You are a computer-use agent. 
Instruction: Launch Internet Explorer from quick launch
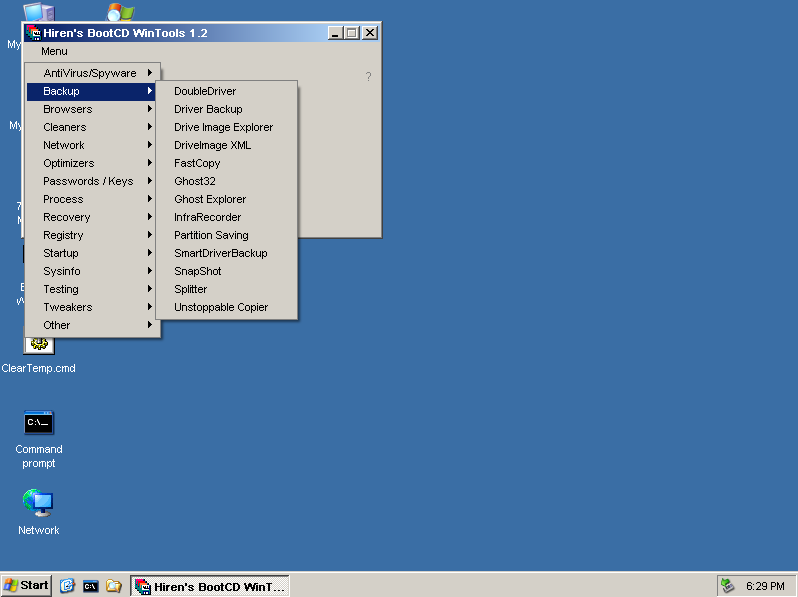67,586
